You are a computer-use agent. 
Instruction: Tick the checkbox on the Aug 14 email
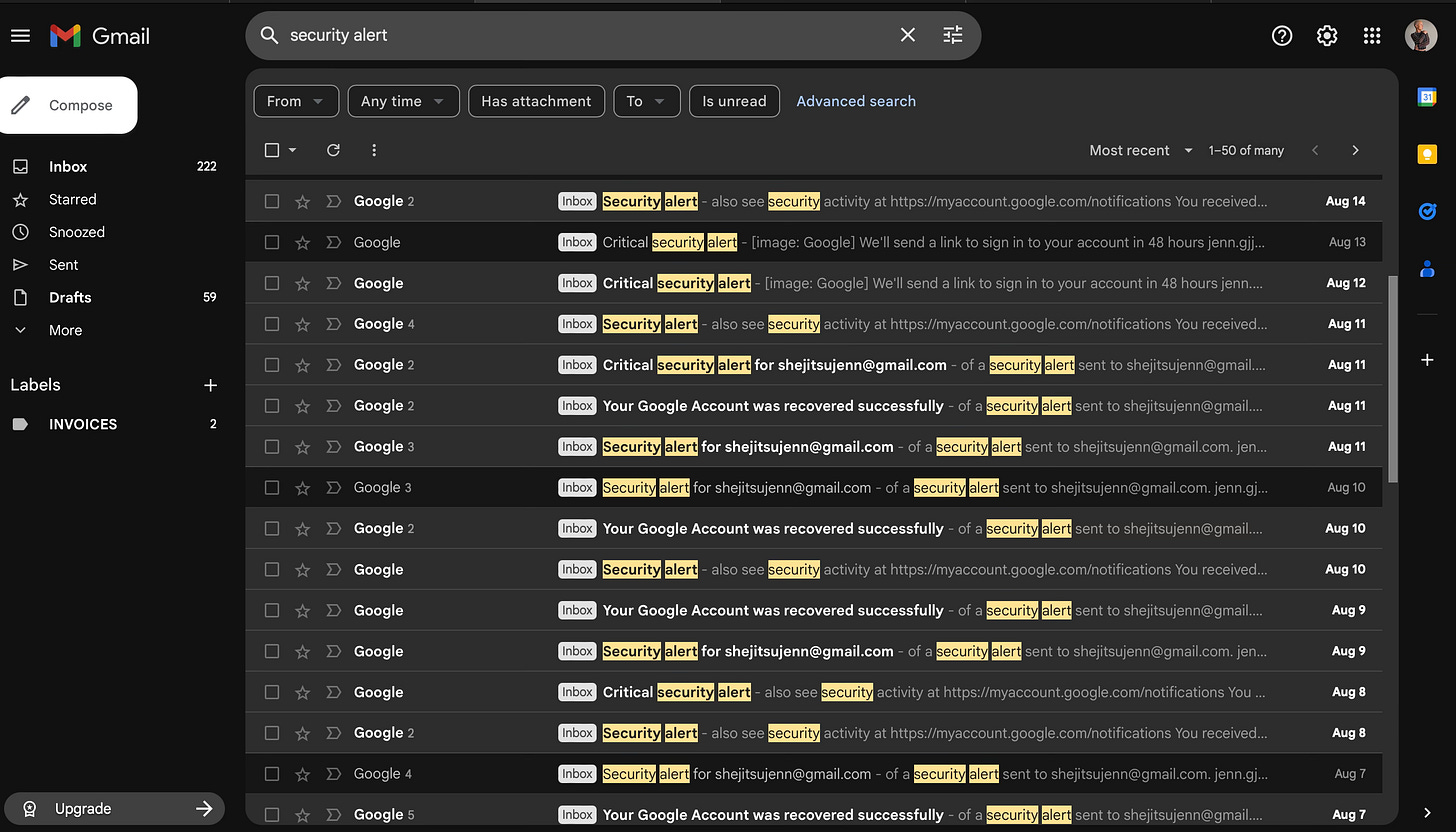click(272, 201)
